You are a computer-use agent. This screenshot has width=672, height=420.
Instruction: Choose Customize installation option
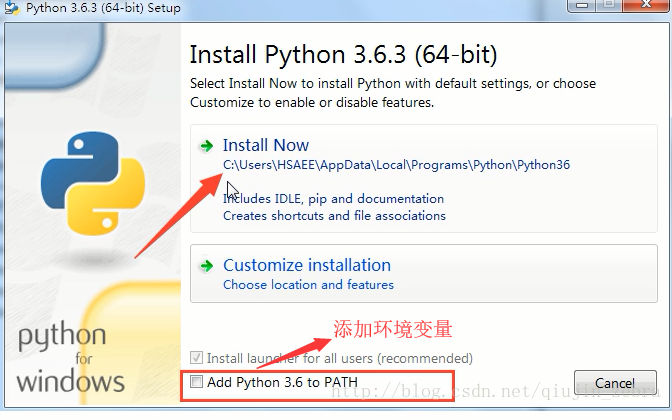(423, 273)
